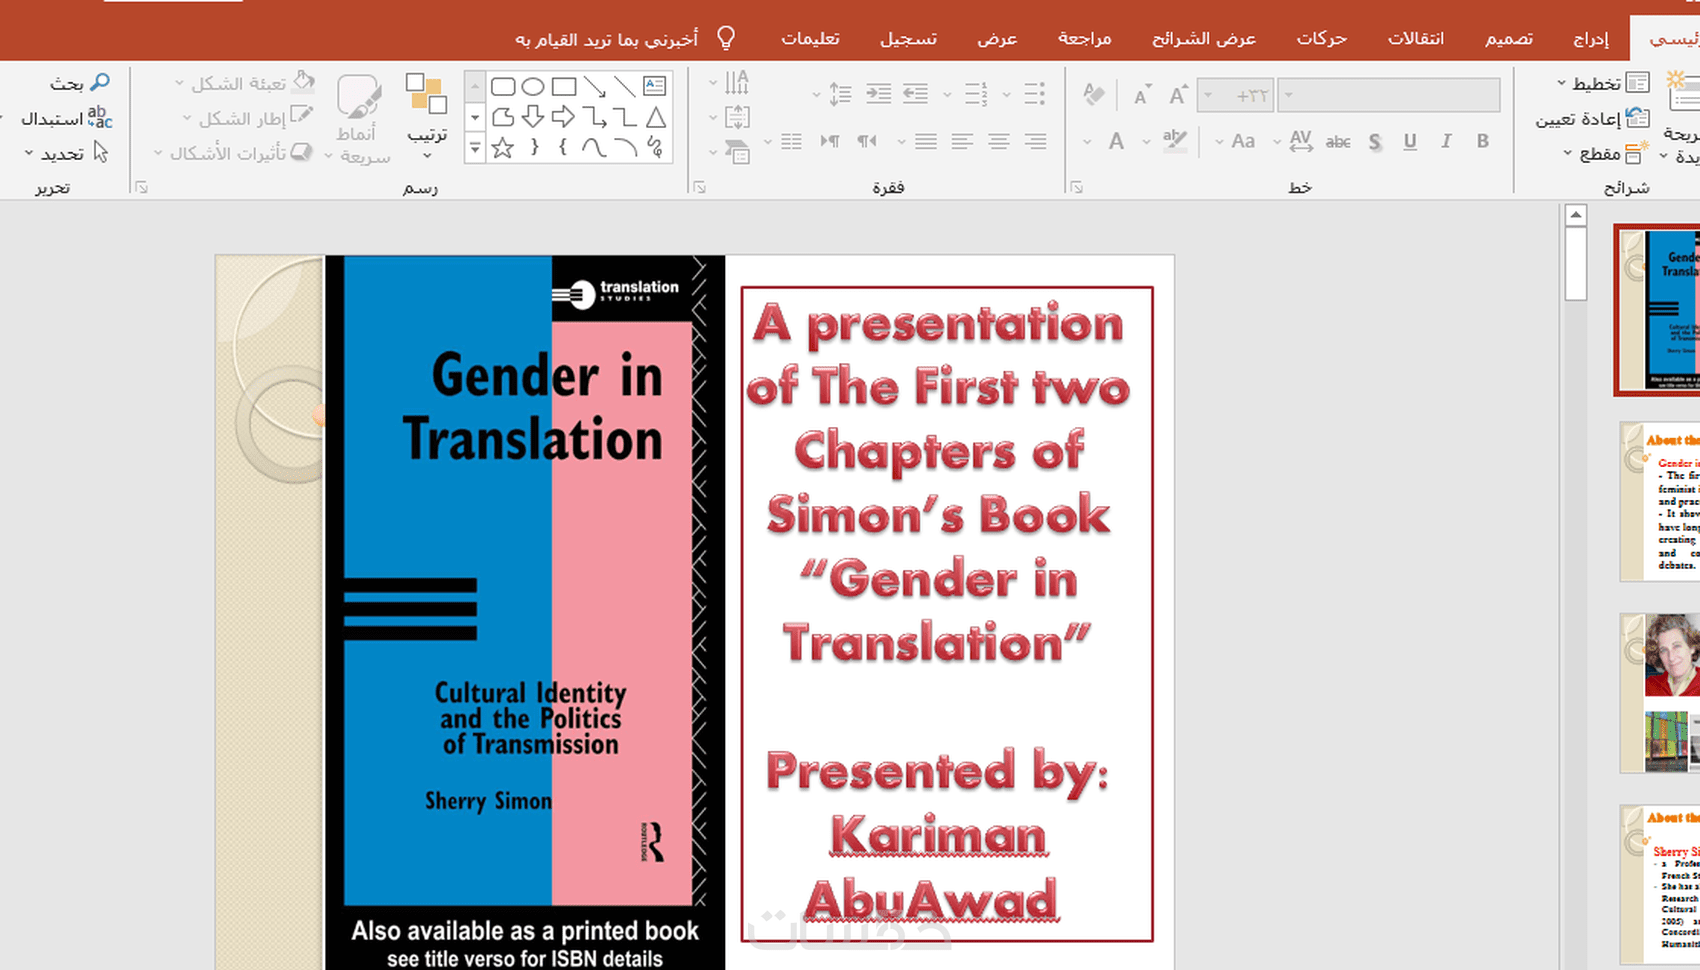Pick the block down arrow shape
The image size is (1700, 970).
pos(533,117)
